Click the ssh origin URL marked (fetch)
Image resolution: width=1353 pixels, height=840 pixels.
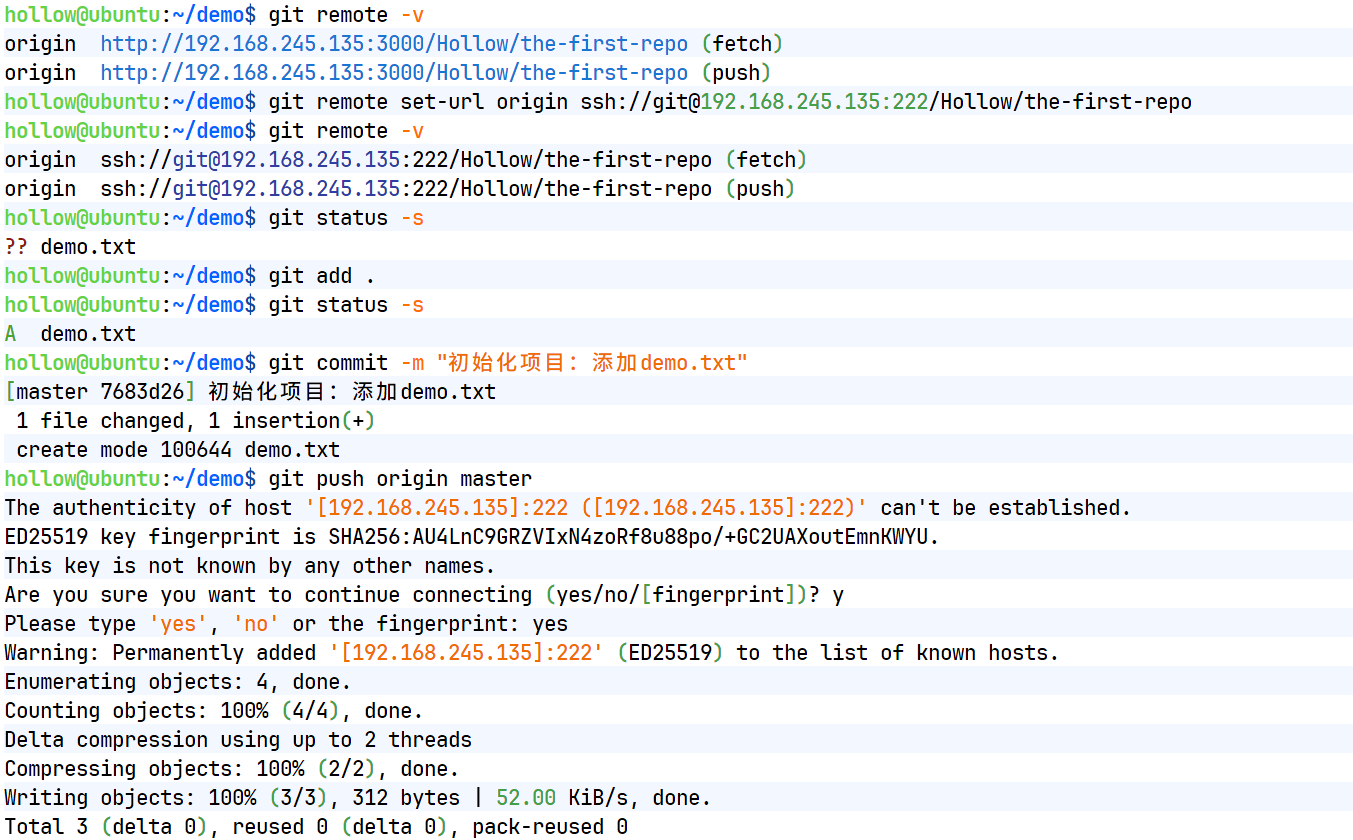point(406,160)
